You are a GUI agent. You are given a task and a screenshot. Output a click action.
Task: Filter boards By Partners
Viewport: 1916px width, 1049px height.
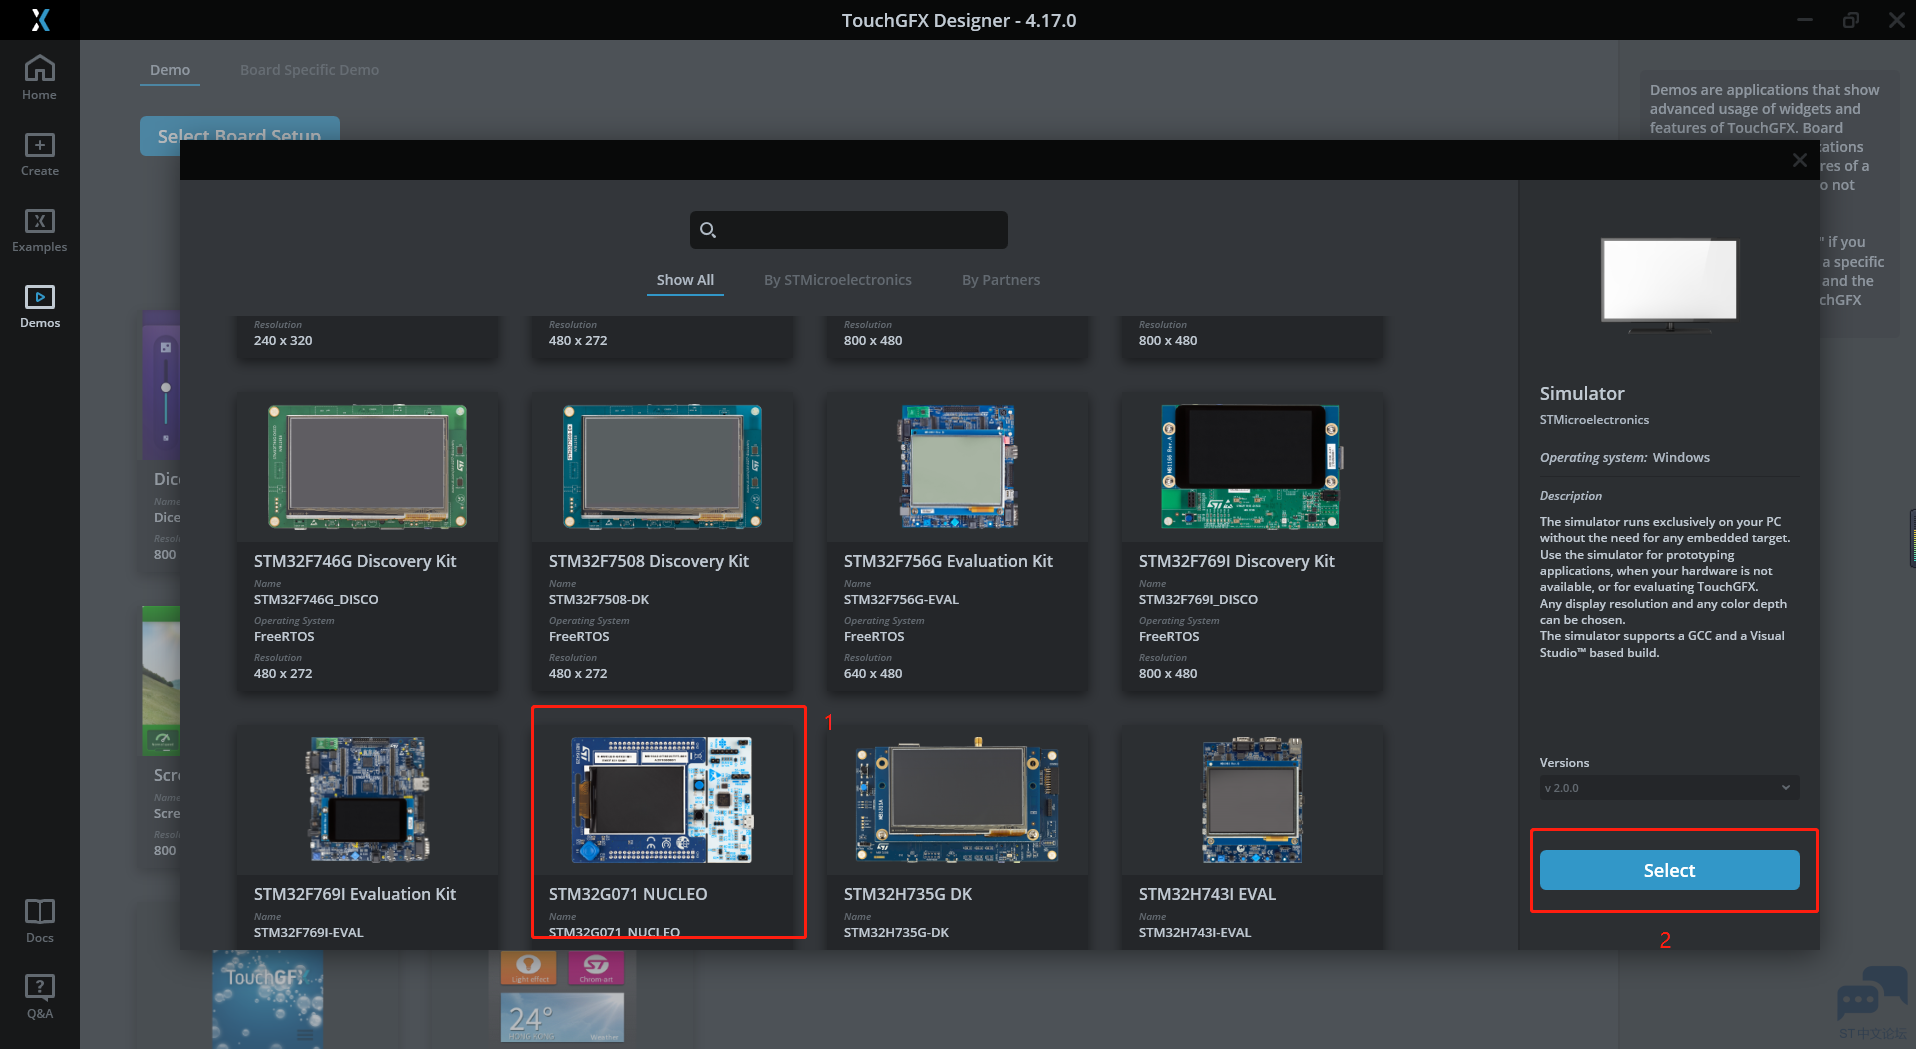coord(1001,280)
